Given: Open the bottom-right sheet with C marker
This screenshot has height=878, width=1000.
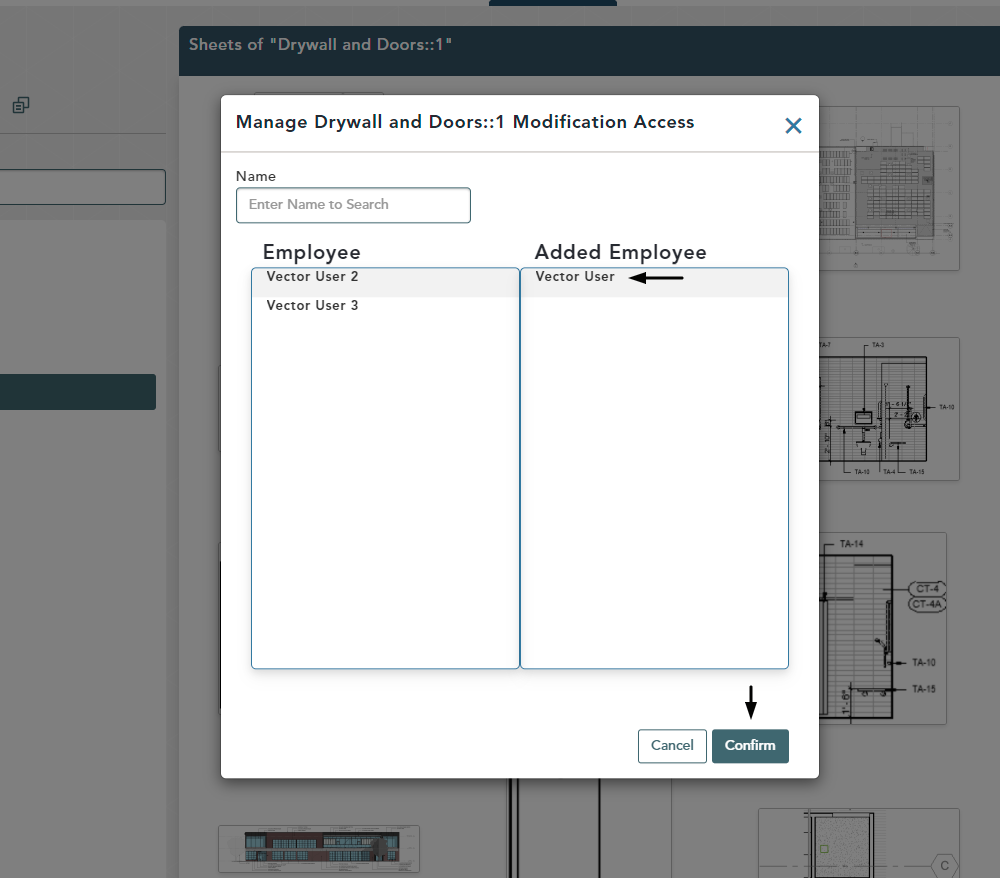Looking at the screenshot, I should tap(858, 842).
